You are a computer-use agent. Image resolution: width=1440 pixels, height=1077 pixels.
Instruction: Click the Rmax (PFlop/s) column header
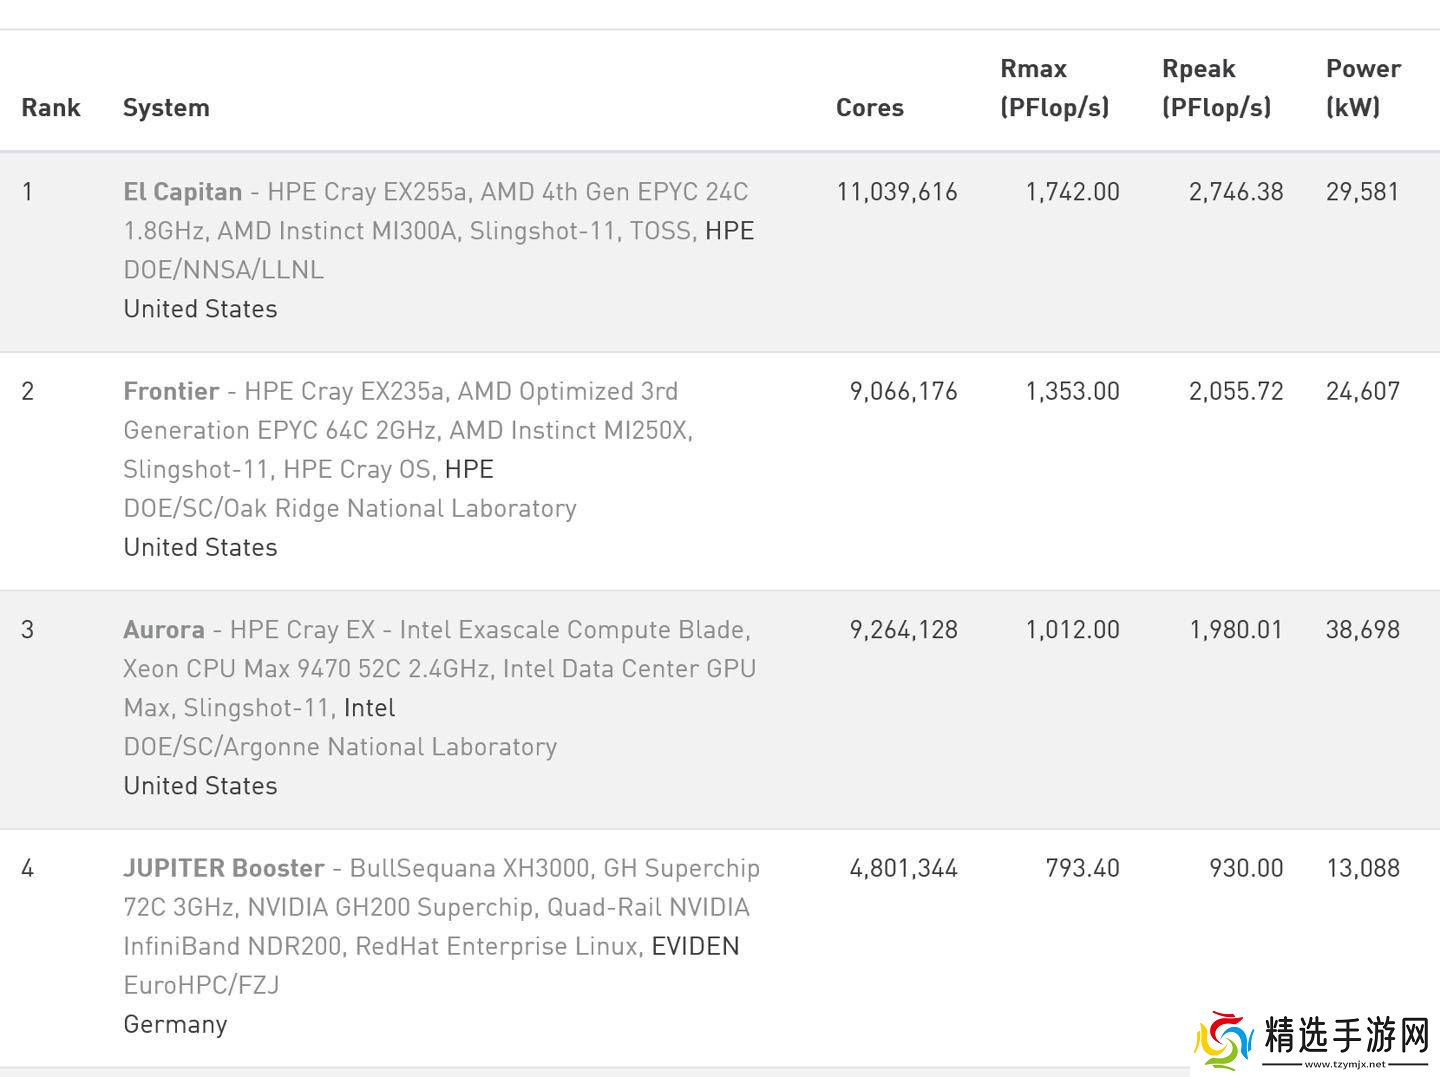click(x=1054, y=88)
